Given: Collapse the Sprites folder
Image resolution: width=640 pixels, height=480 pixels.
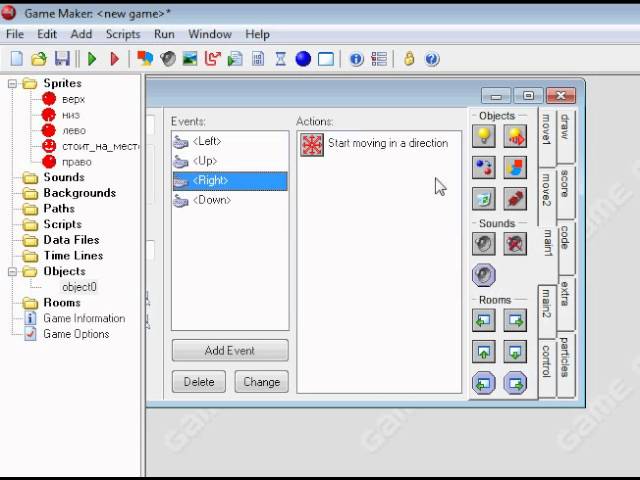Looking at the screenshot, I should [12, 84].
